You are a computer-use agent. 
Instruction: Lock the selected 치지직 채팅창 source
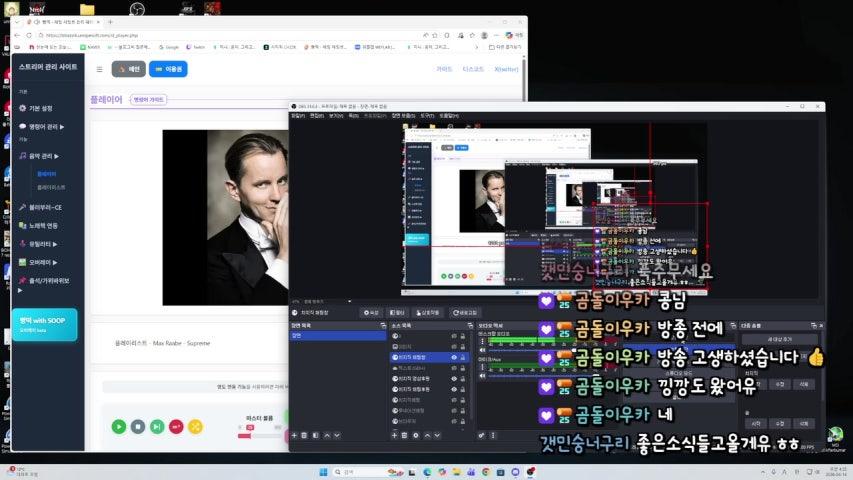click(x=463, y=358)
